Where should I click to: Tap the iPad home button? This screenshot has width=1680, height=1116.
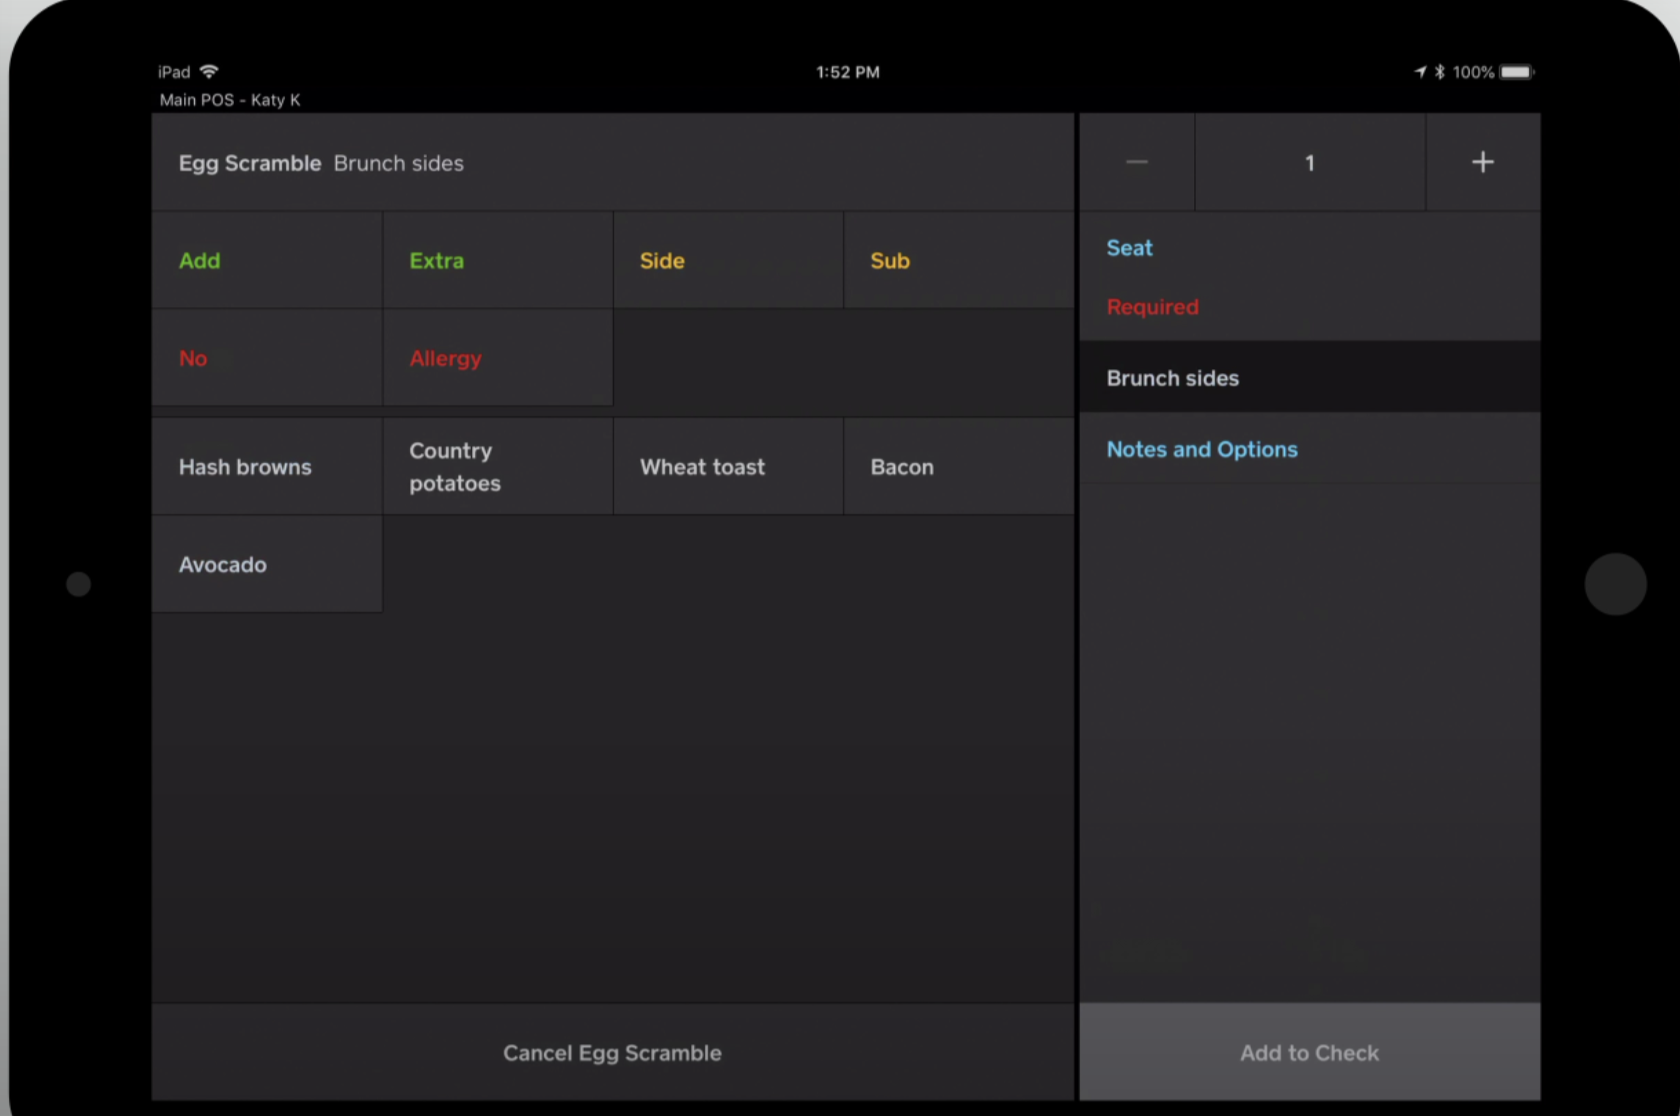point(1615,584)
